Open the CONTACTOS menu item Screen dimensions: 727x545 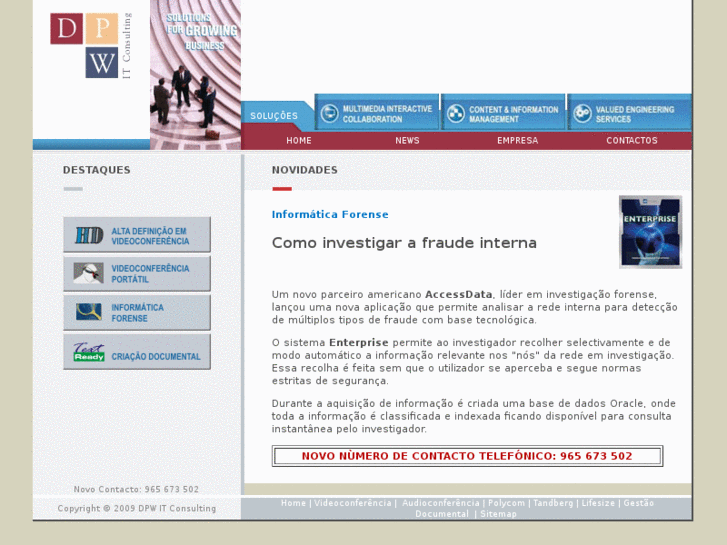tap(632, 141)
